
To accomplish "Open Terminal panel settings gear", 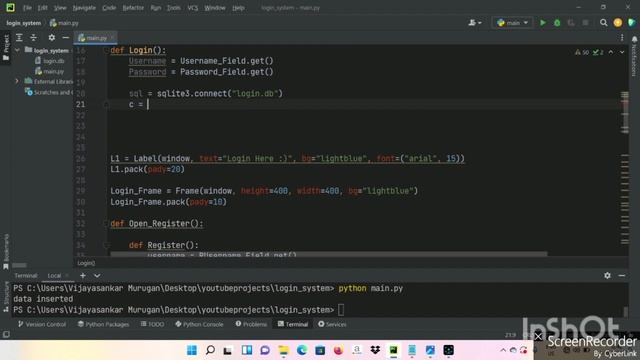I will click(607, 276).
